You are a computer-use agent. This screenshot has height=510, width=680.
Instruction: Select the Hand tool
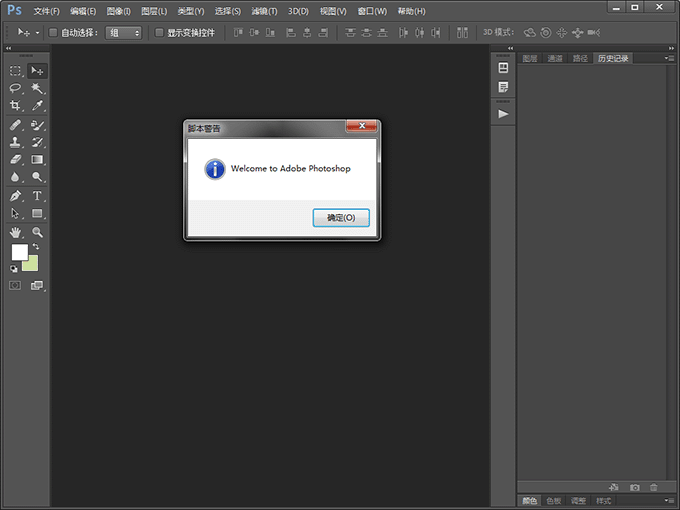15,232
